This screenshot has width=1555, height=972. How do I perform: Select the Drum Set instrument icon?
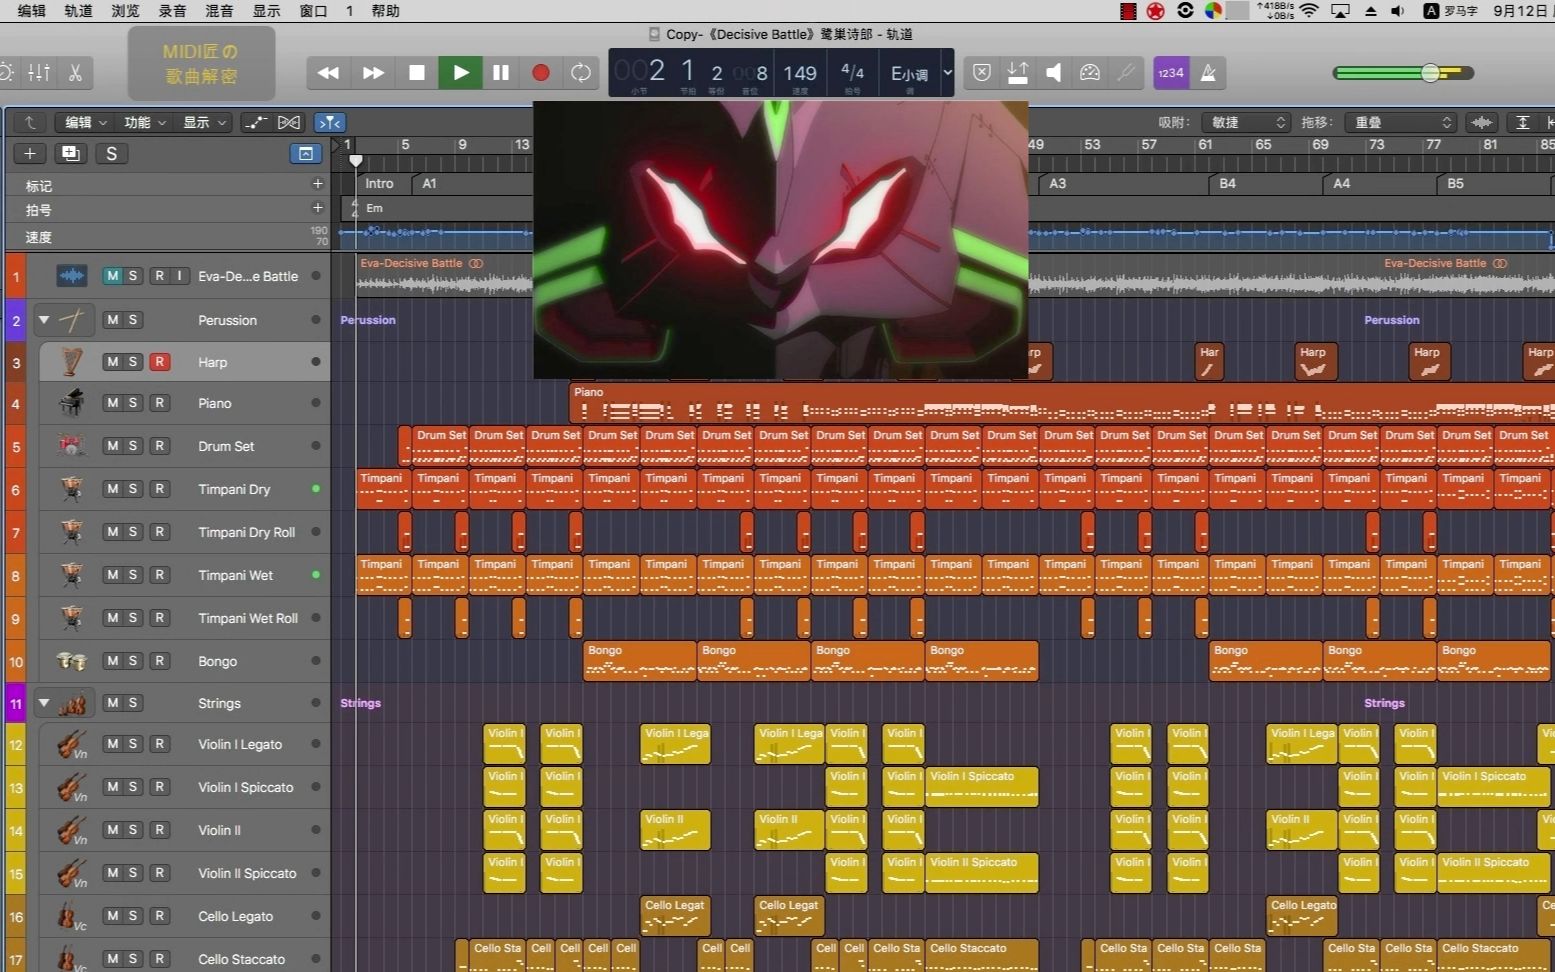pos(71,446)
